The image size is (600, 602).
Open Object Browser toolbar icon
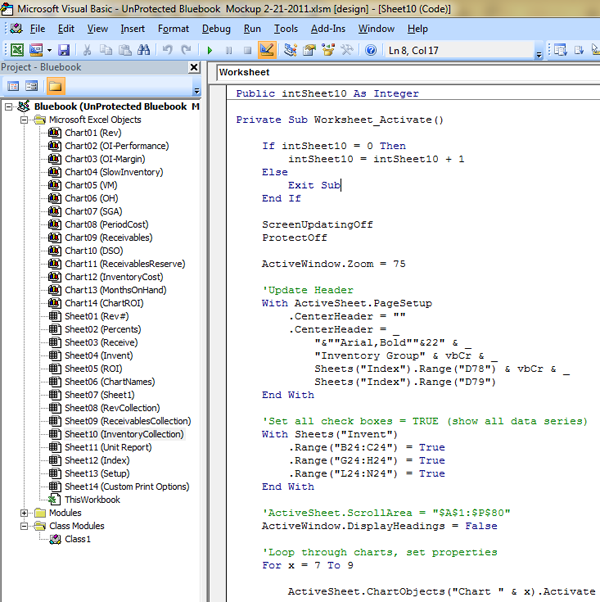click(328, 50)
